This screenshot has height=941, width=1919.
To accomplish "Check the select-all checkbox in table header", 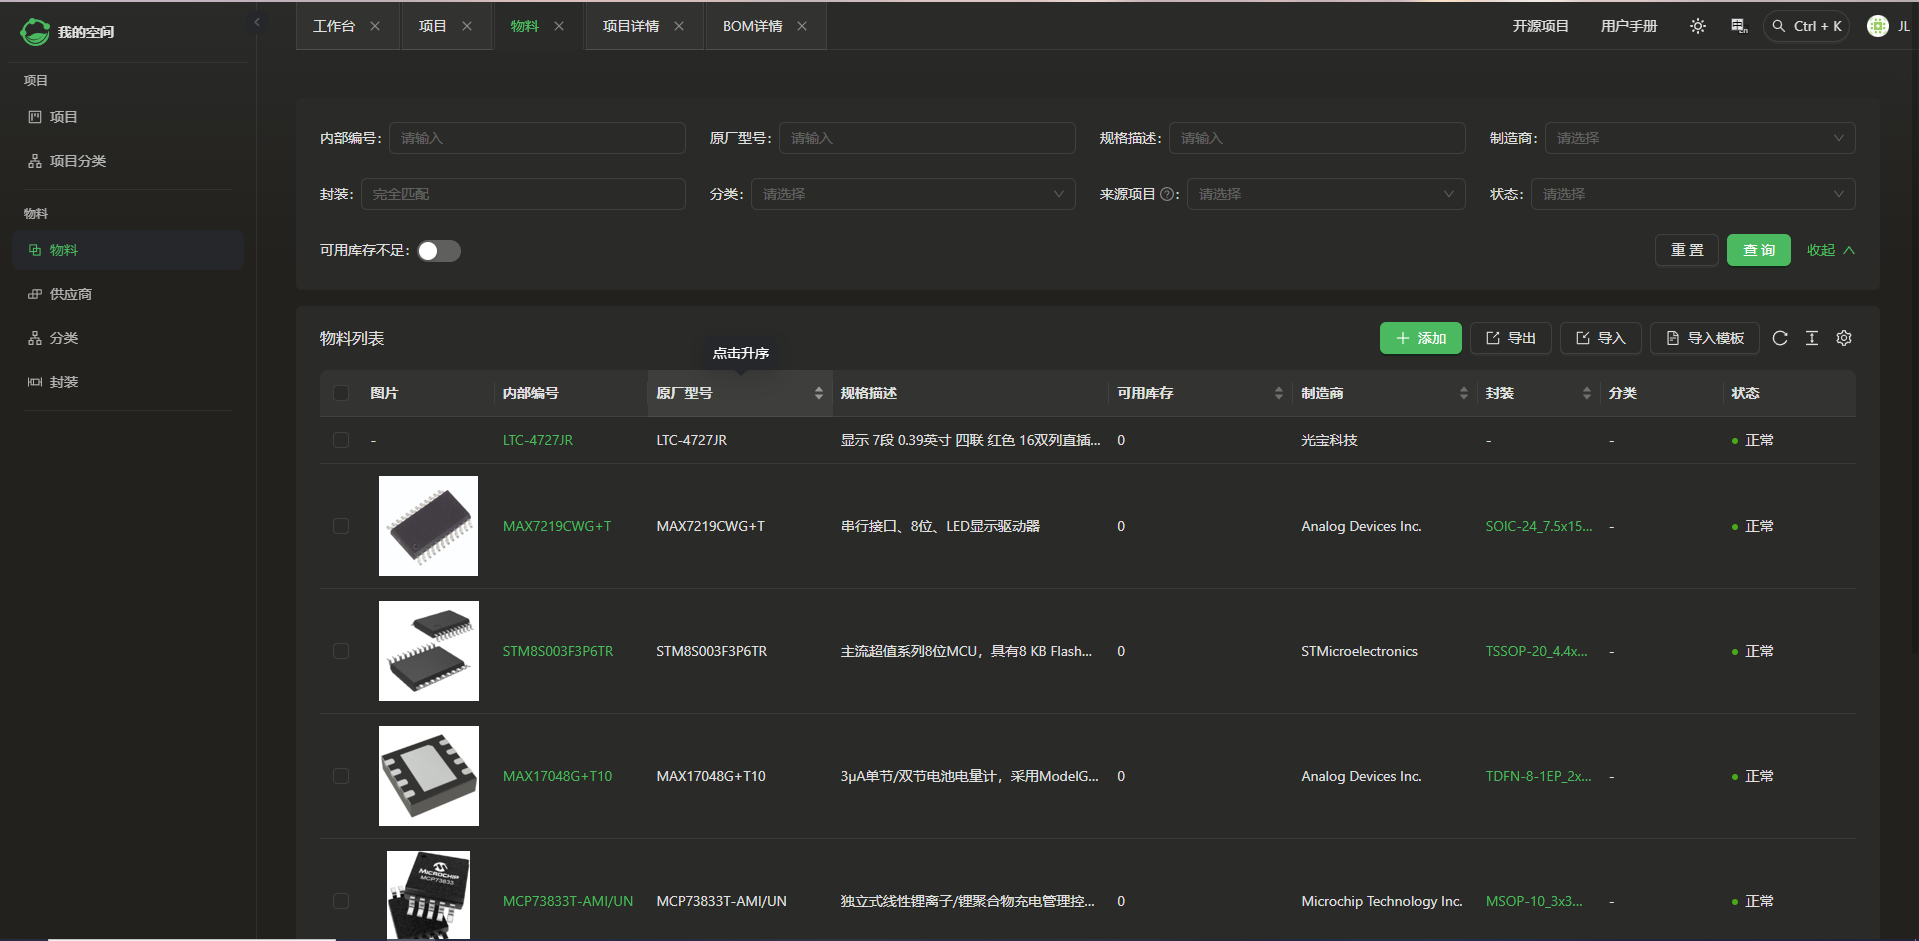I will [341, 393].
